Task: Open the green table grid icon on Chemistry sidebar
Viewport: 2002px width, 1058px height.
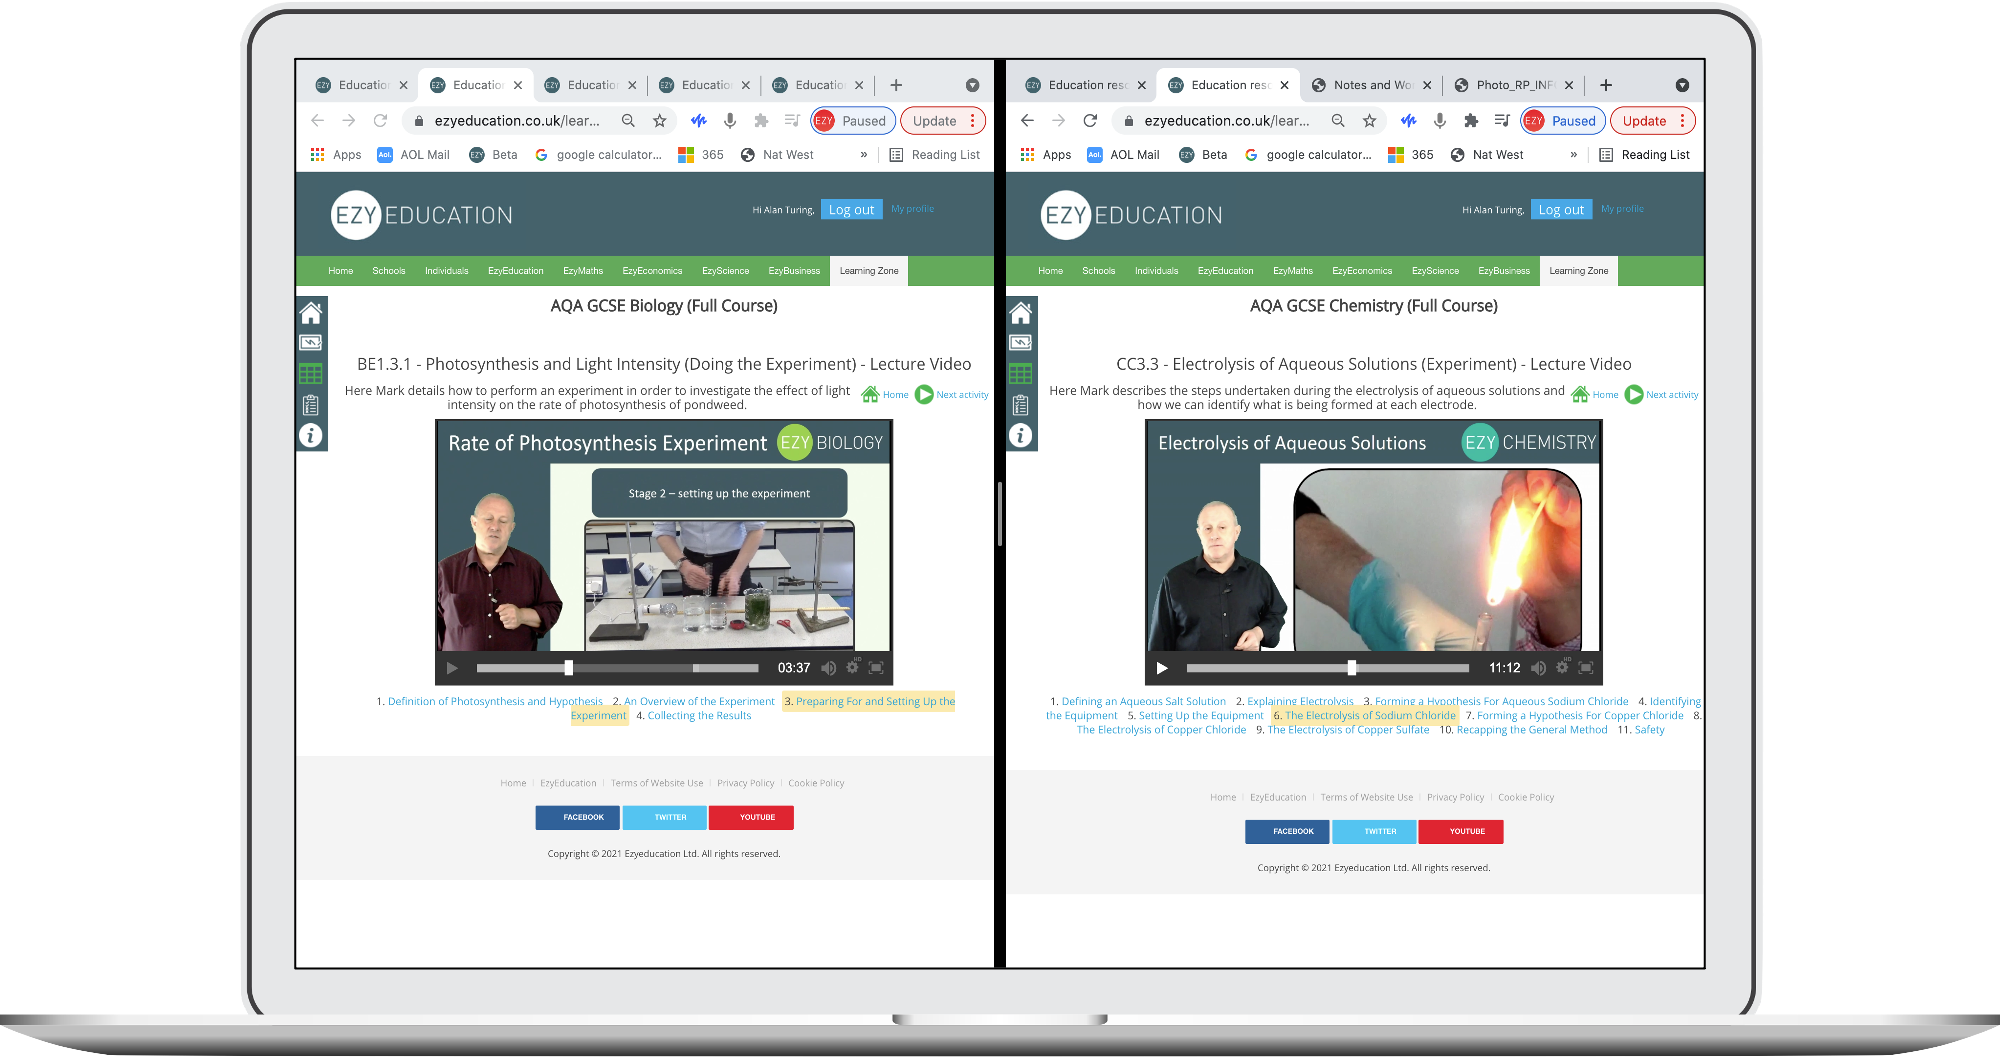Action: click(x=1020, y=374)
